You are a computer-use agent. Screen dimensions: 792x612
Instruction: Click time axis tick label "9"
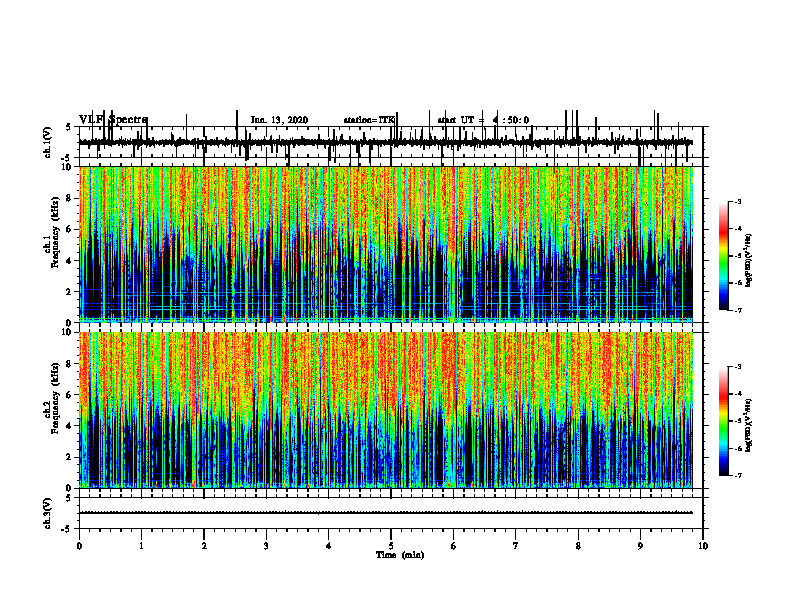click(640, 546)
